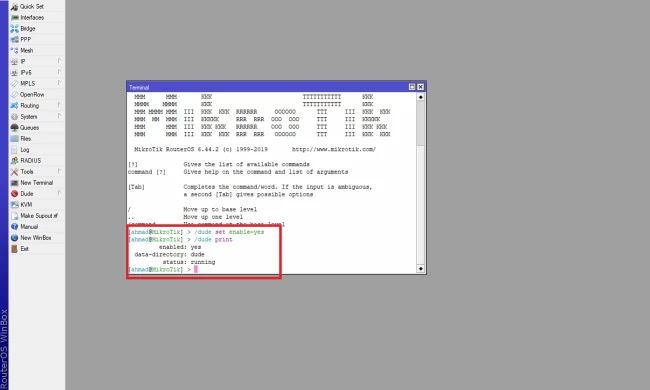Open the KVM icon

[15, 205]
